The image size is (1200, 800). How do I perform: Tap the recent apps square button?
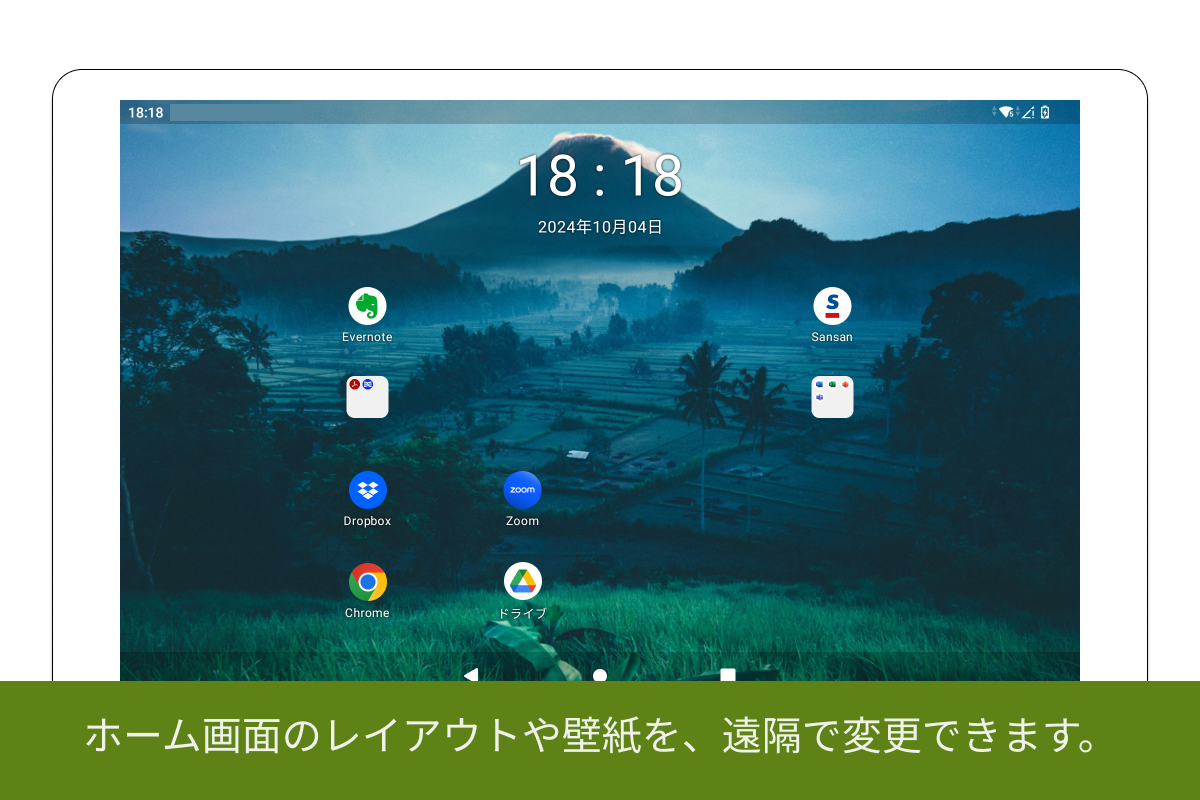click(x=728, y=676)
